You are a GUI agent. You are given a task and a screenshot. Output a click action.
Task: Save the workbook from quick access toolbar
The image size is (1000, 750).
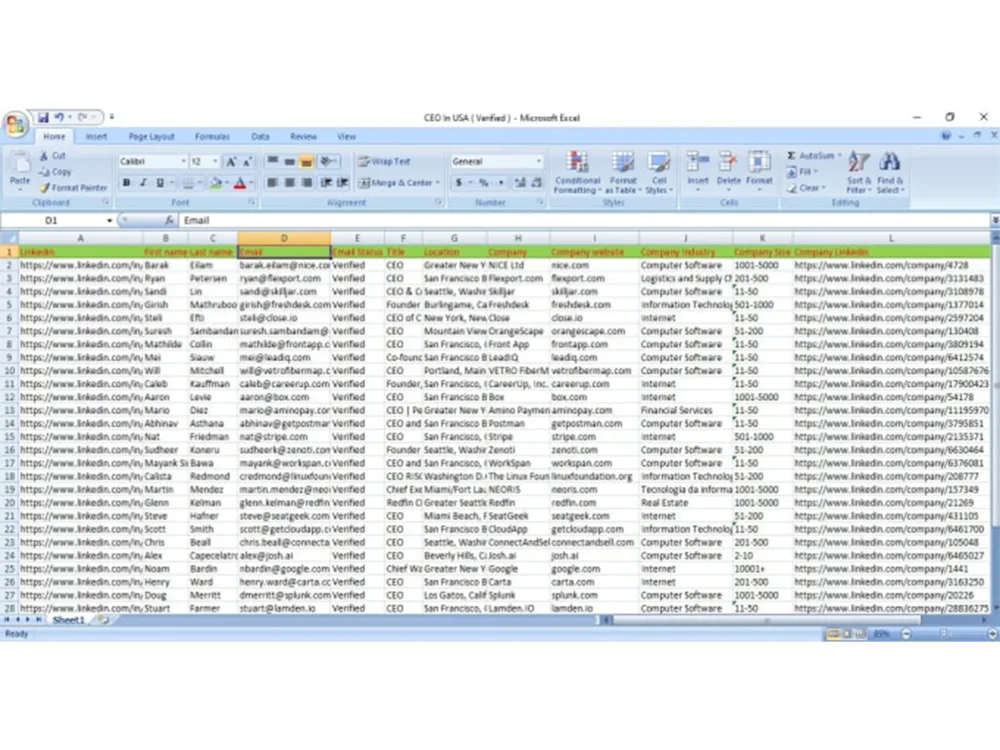(43, 117)
